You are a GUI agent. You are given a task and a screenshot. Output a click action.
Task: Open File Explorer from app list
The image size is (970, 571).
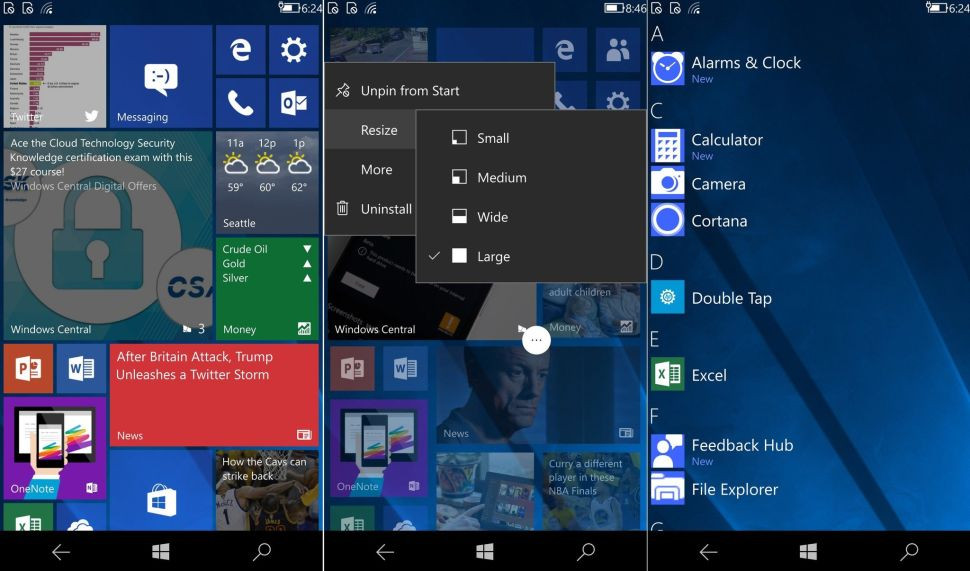tap(715, 489)
